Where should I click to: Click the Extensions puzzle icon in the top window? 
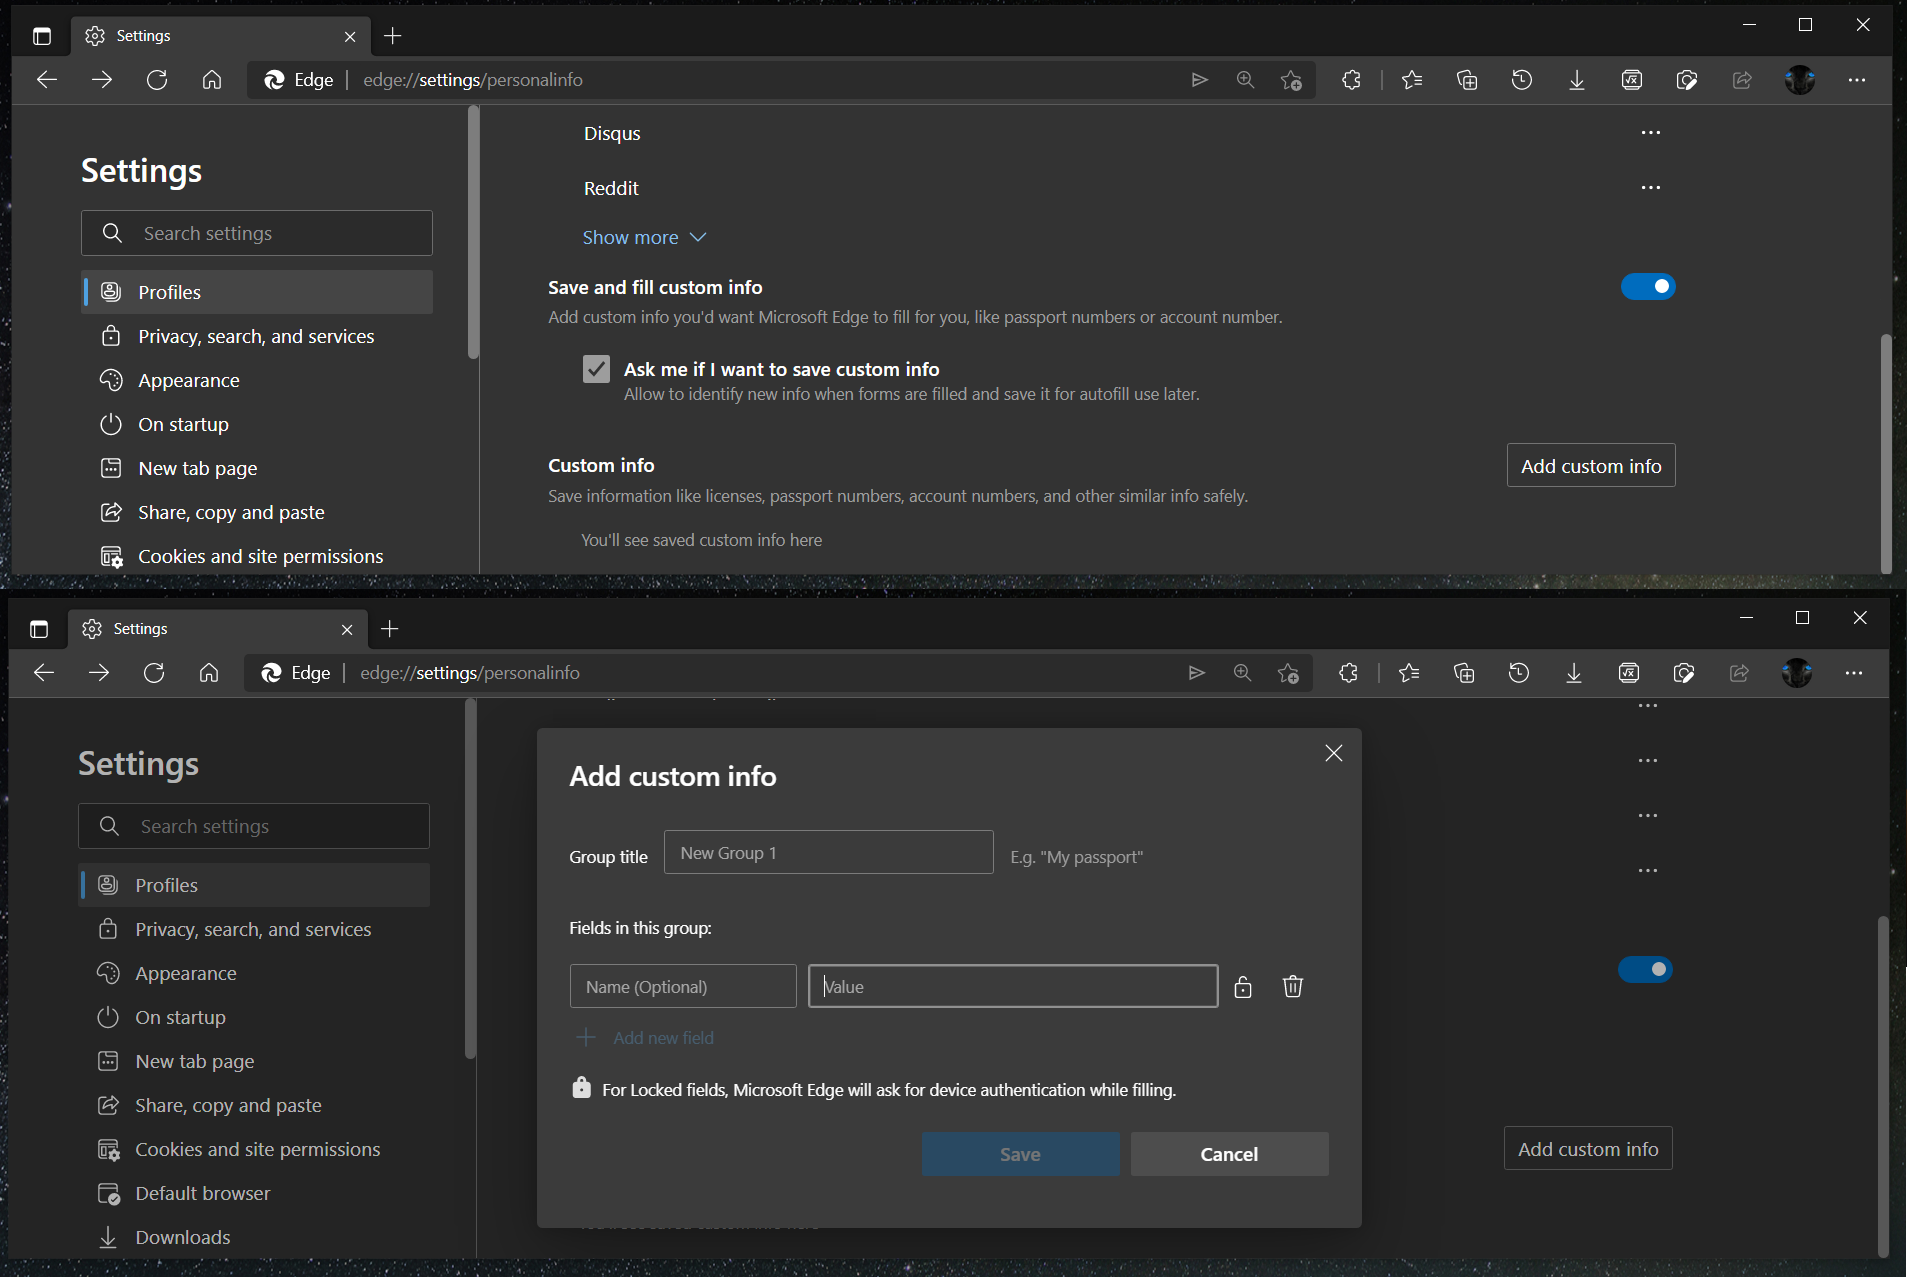pos(1351,80)
